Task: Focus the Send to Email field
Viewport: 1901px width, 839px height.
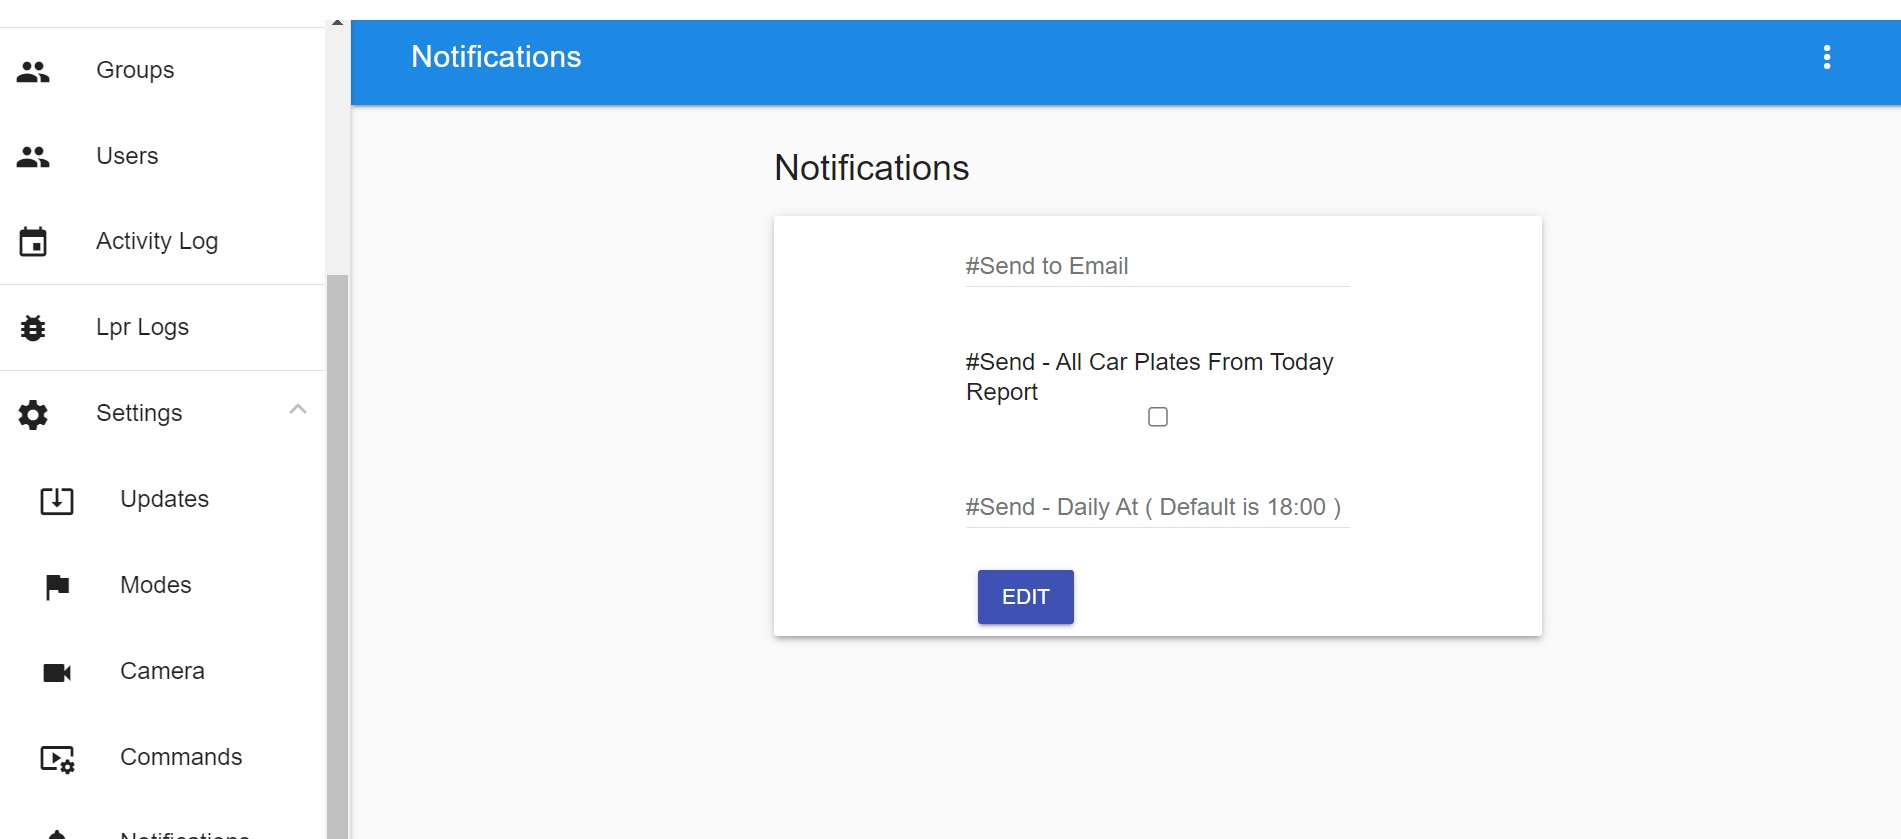Action: tap(1157, 266)
